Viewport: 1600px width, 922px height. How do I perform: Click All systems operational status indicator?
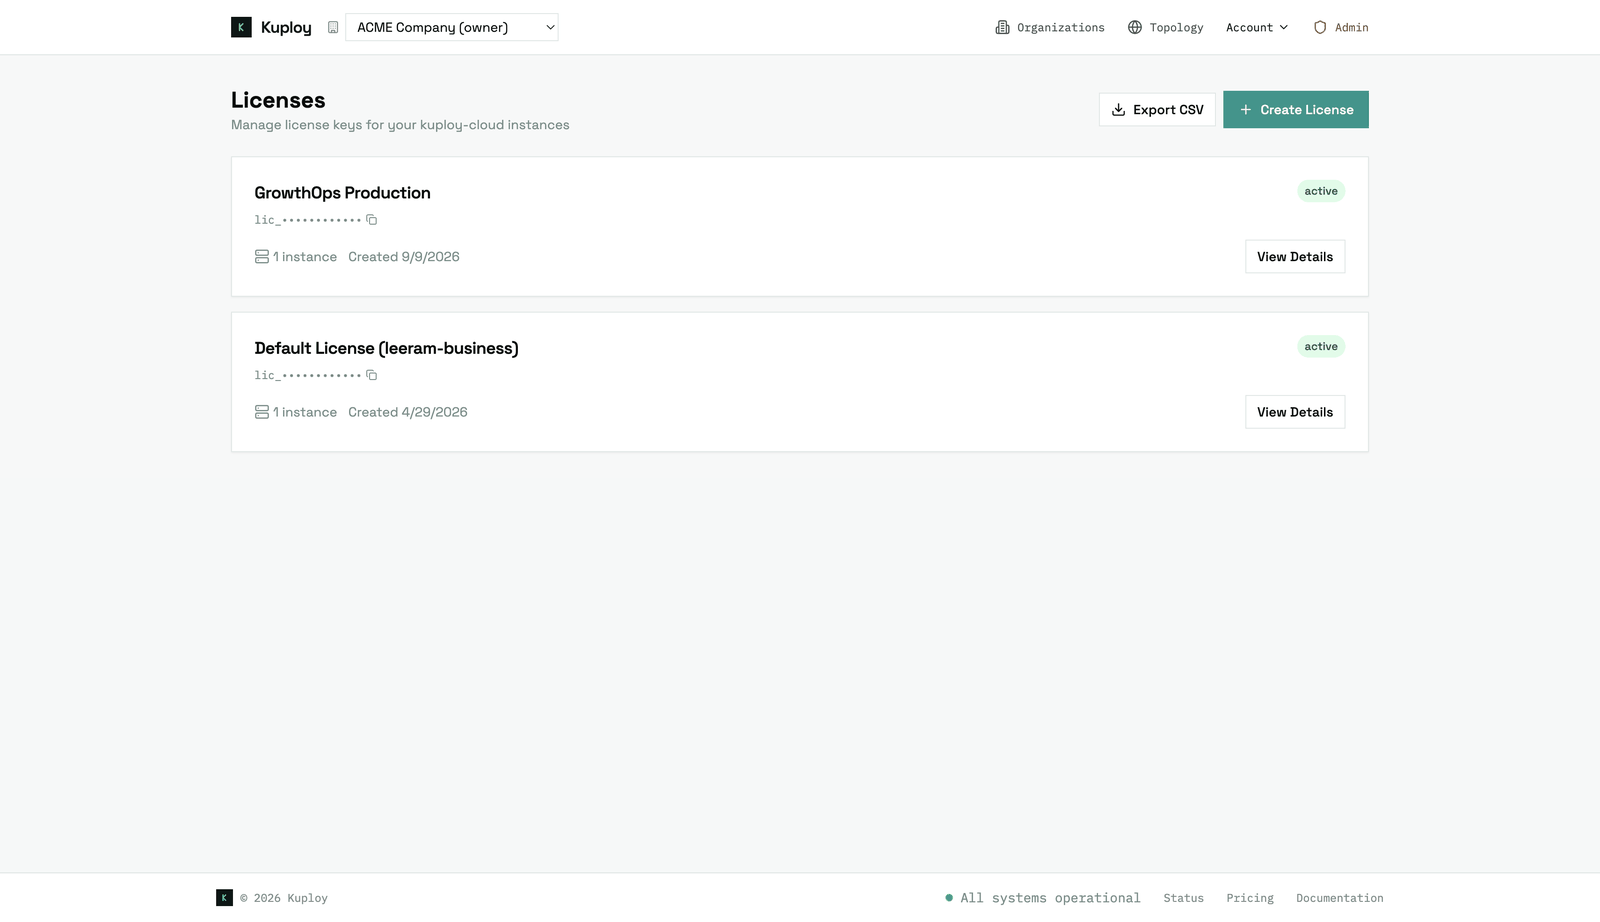(x=1042, y=898)
